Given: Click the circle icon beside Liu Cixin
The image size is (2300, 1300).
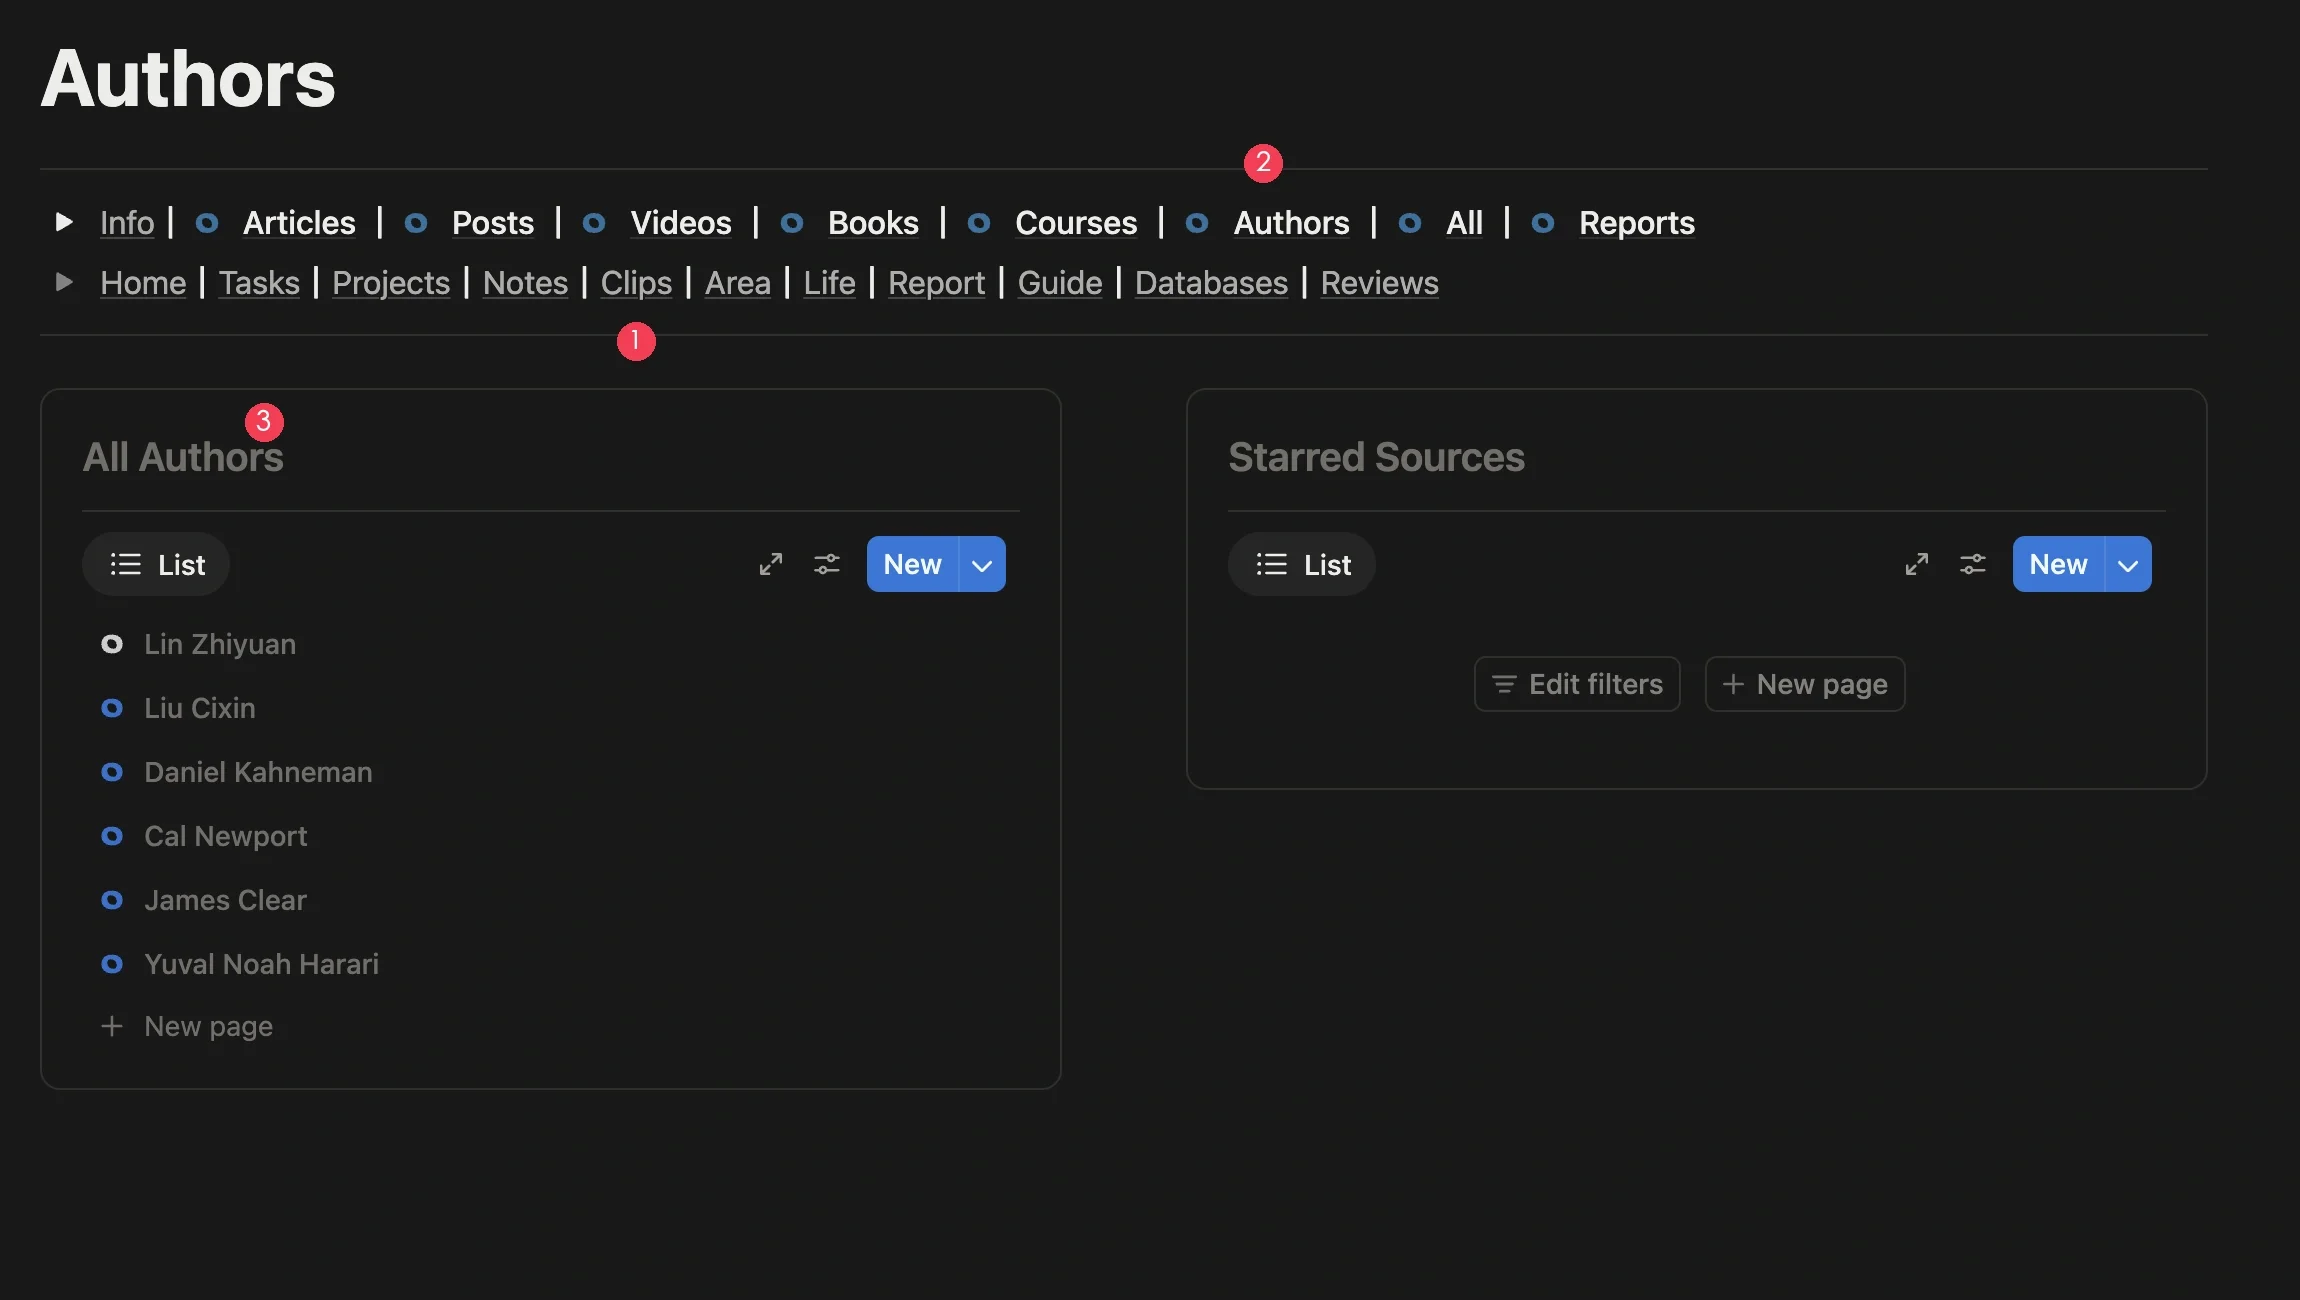Looking at the screenshot, I should click(112, 708).
